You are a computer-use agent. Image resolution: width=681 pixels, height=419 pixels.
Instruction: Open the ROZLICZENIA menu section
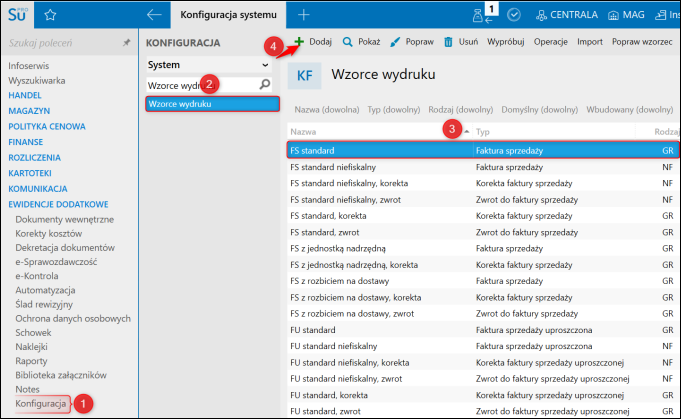tap(34, 158)
